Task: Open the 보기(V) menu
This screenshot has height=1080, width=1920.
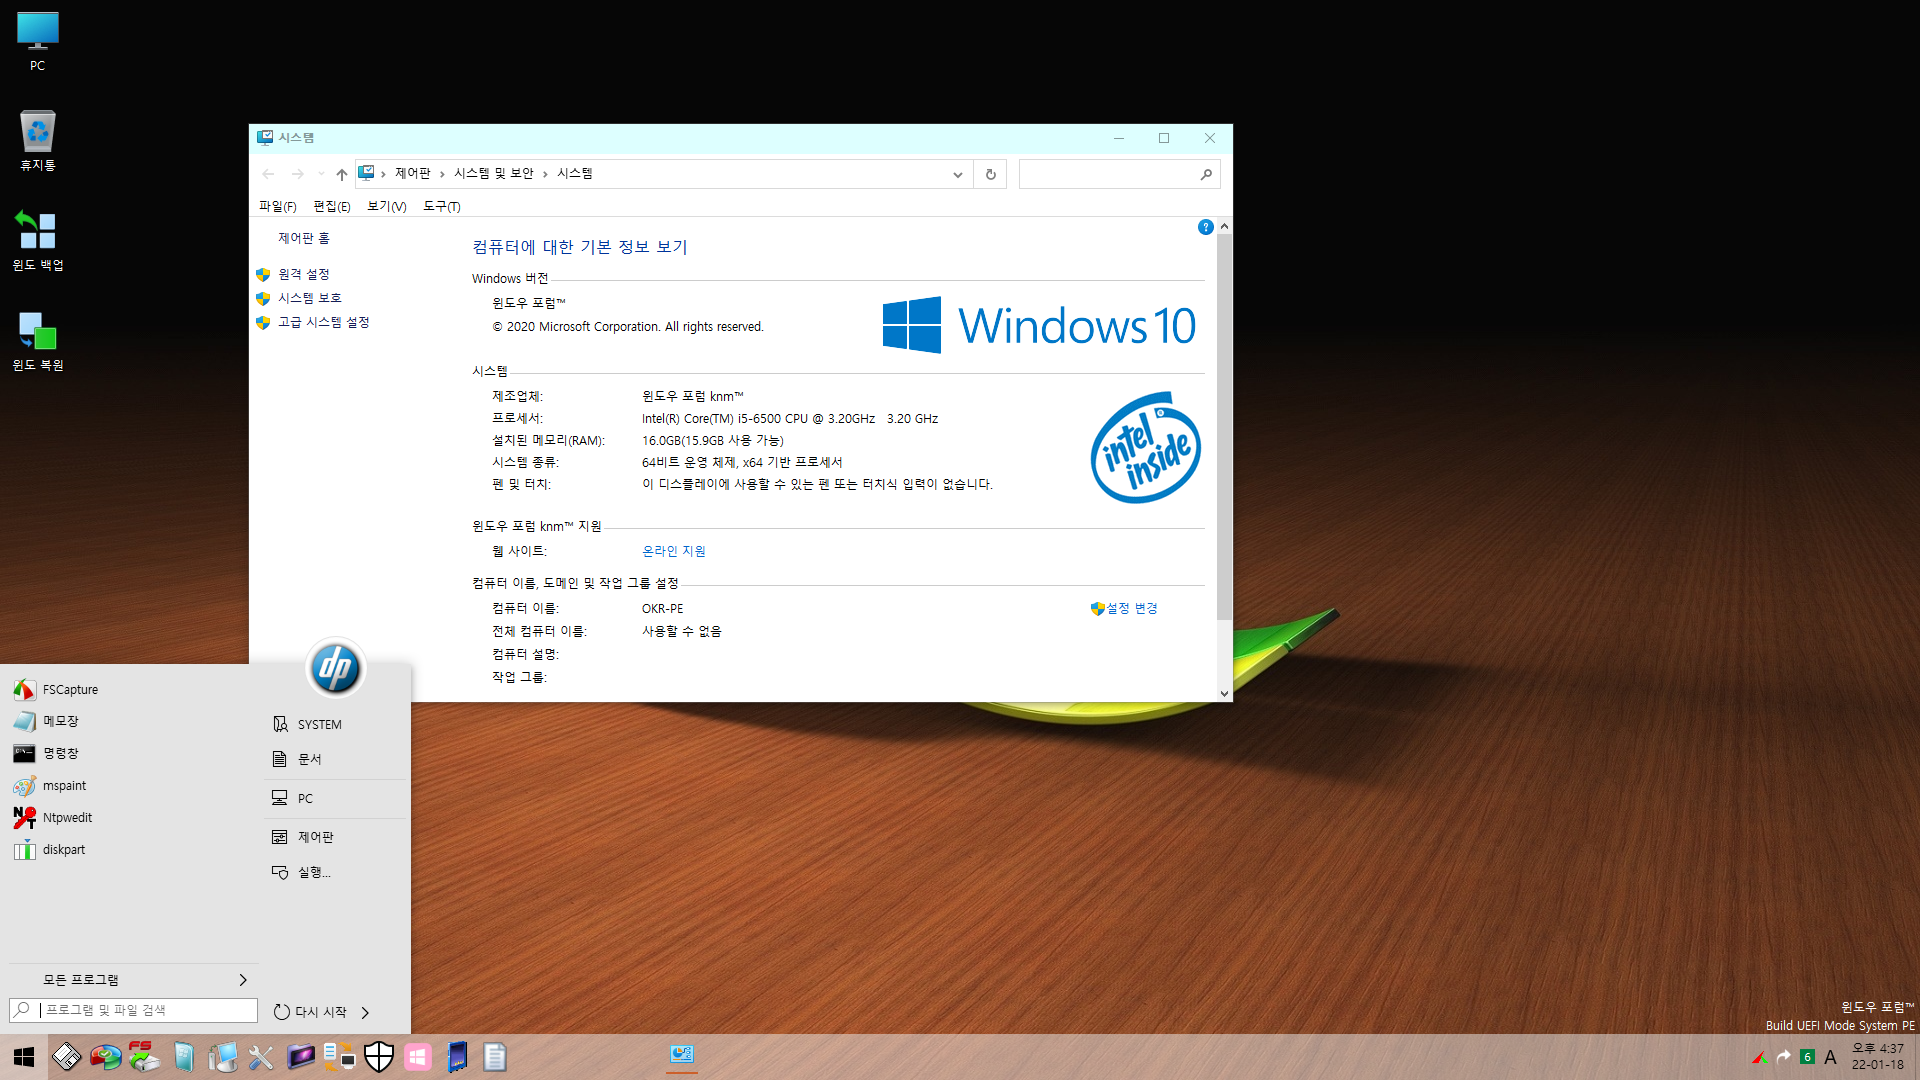Action: point(387,206)
